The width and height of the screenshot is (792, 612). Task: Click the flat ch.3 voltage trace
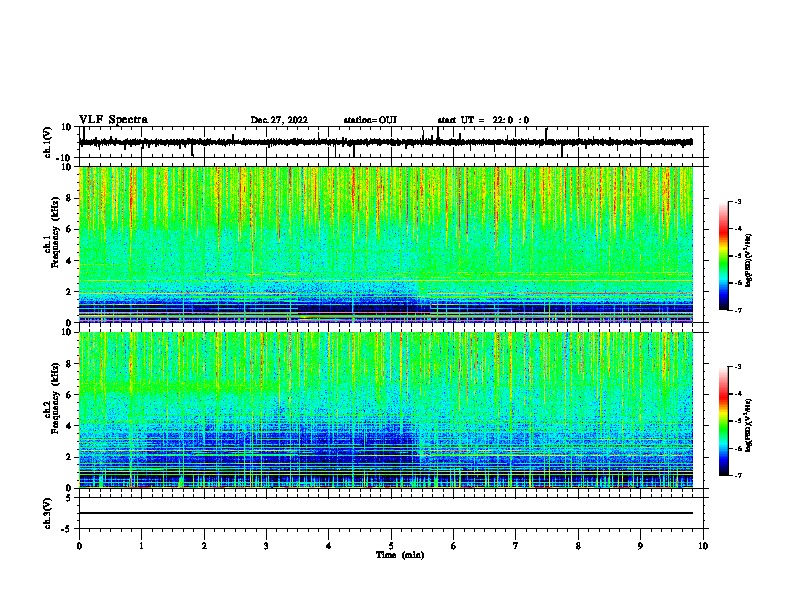coord(386,513)
